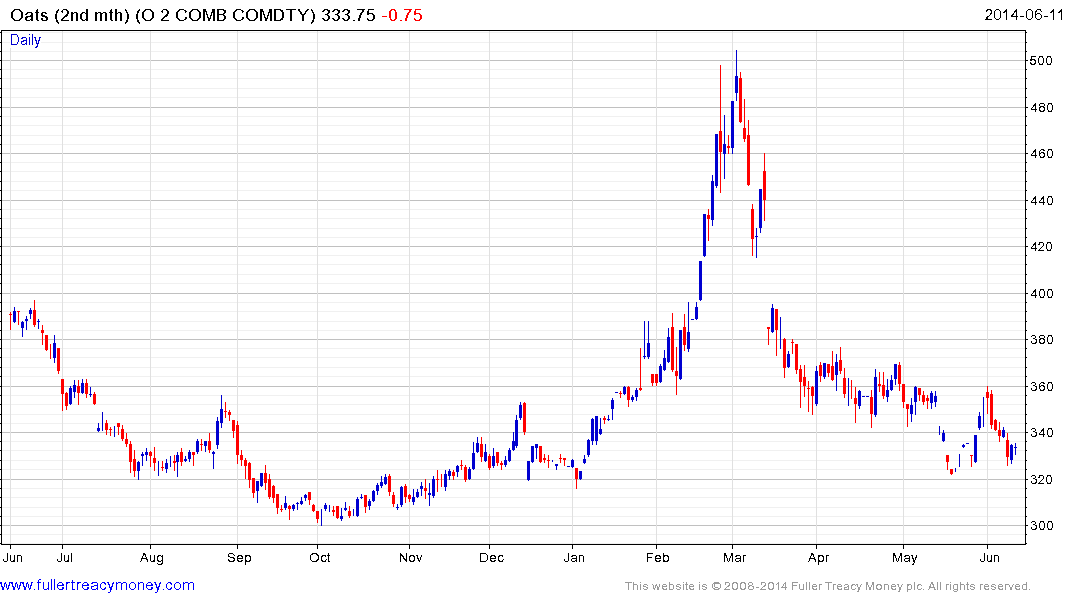This screenshot has height=600, width=1075.
Task: Click the 'Sep' month label on time axis
Action: [x=239, y=558]
